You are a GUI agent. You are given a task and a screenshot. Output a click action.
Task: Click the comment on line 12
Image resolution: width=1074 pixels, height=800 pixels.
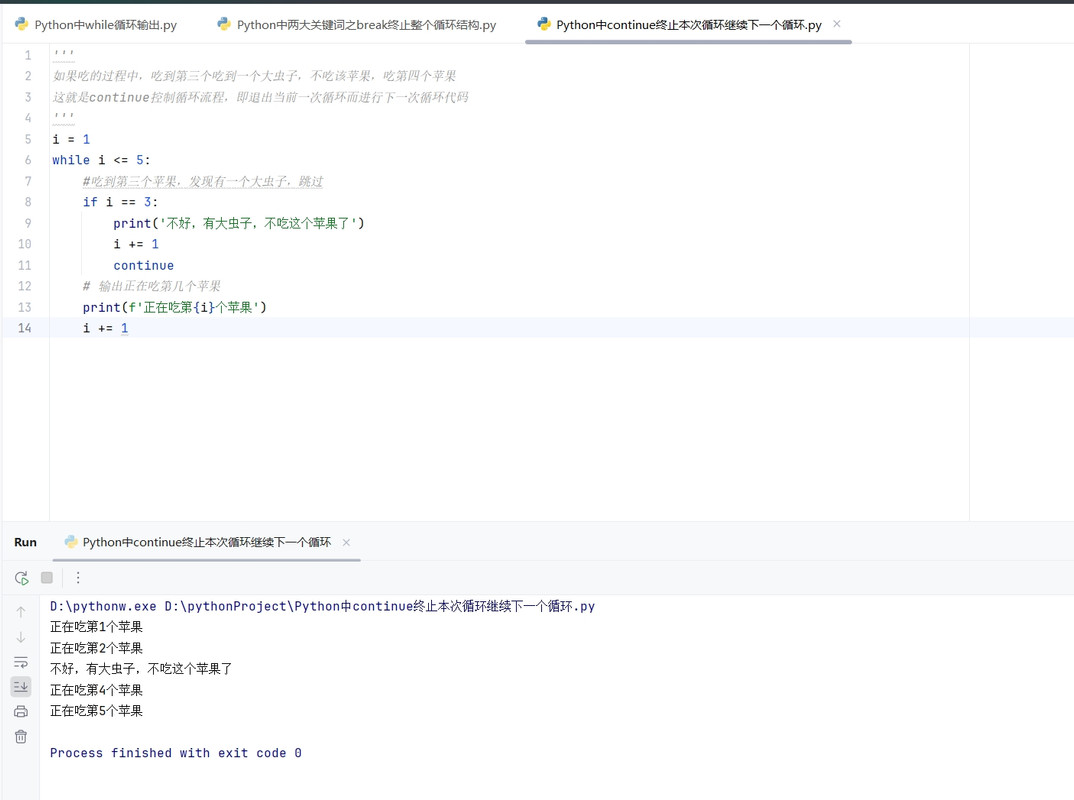tap(151, 286)
